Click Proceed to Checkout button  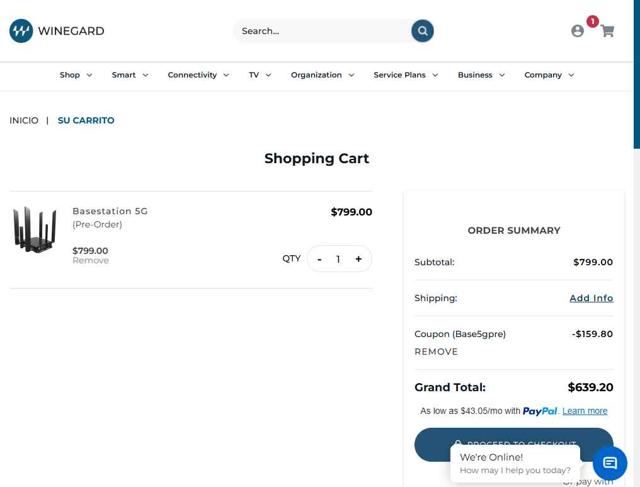514,444
